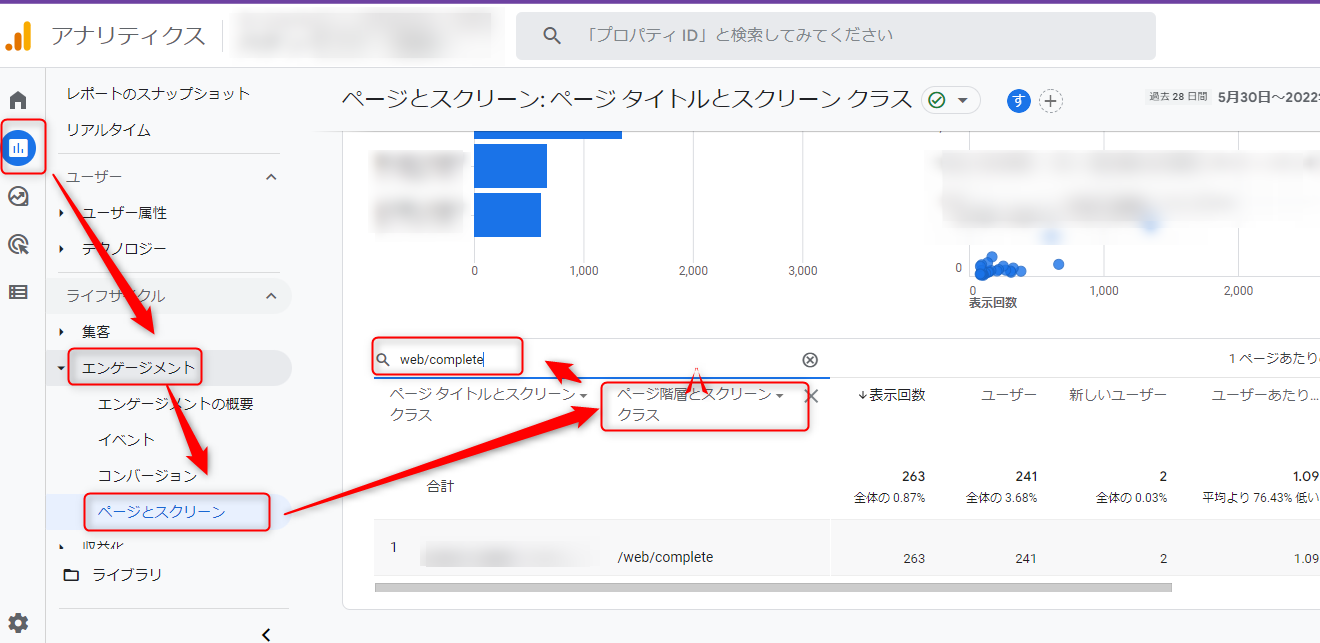Open Configure table icon in sidebar
Image resolution: width=1320 pixels, height=643 pixels.
[x=18, y=292]
